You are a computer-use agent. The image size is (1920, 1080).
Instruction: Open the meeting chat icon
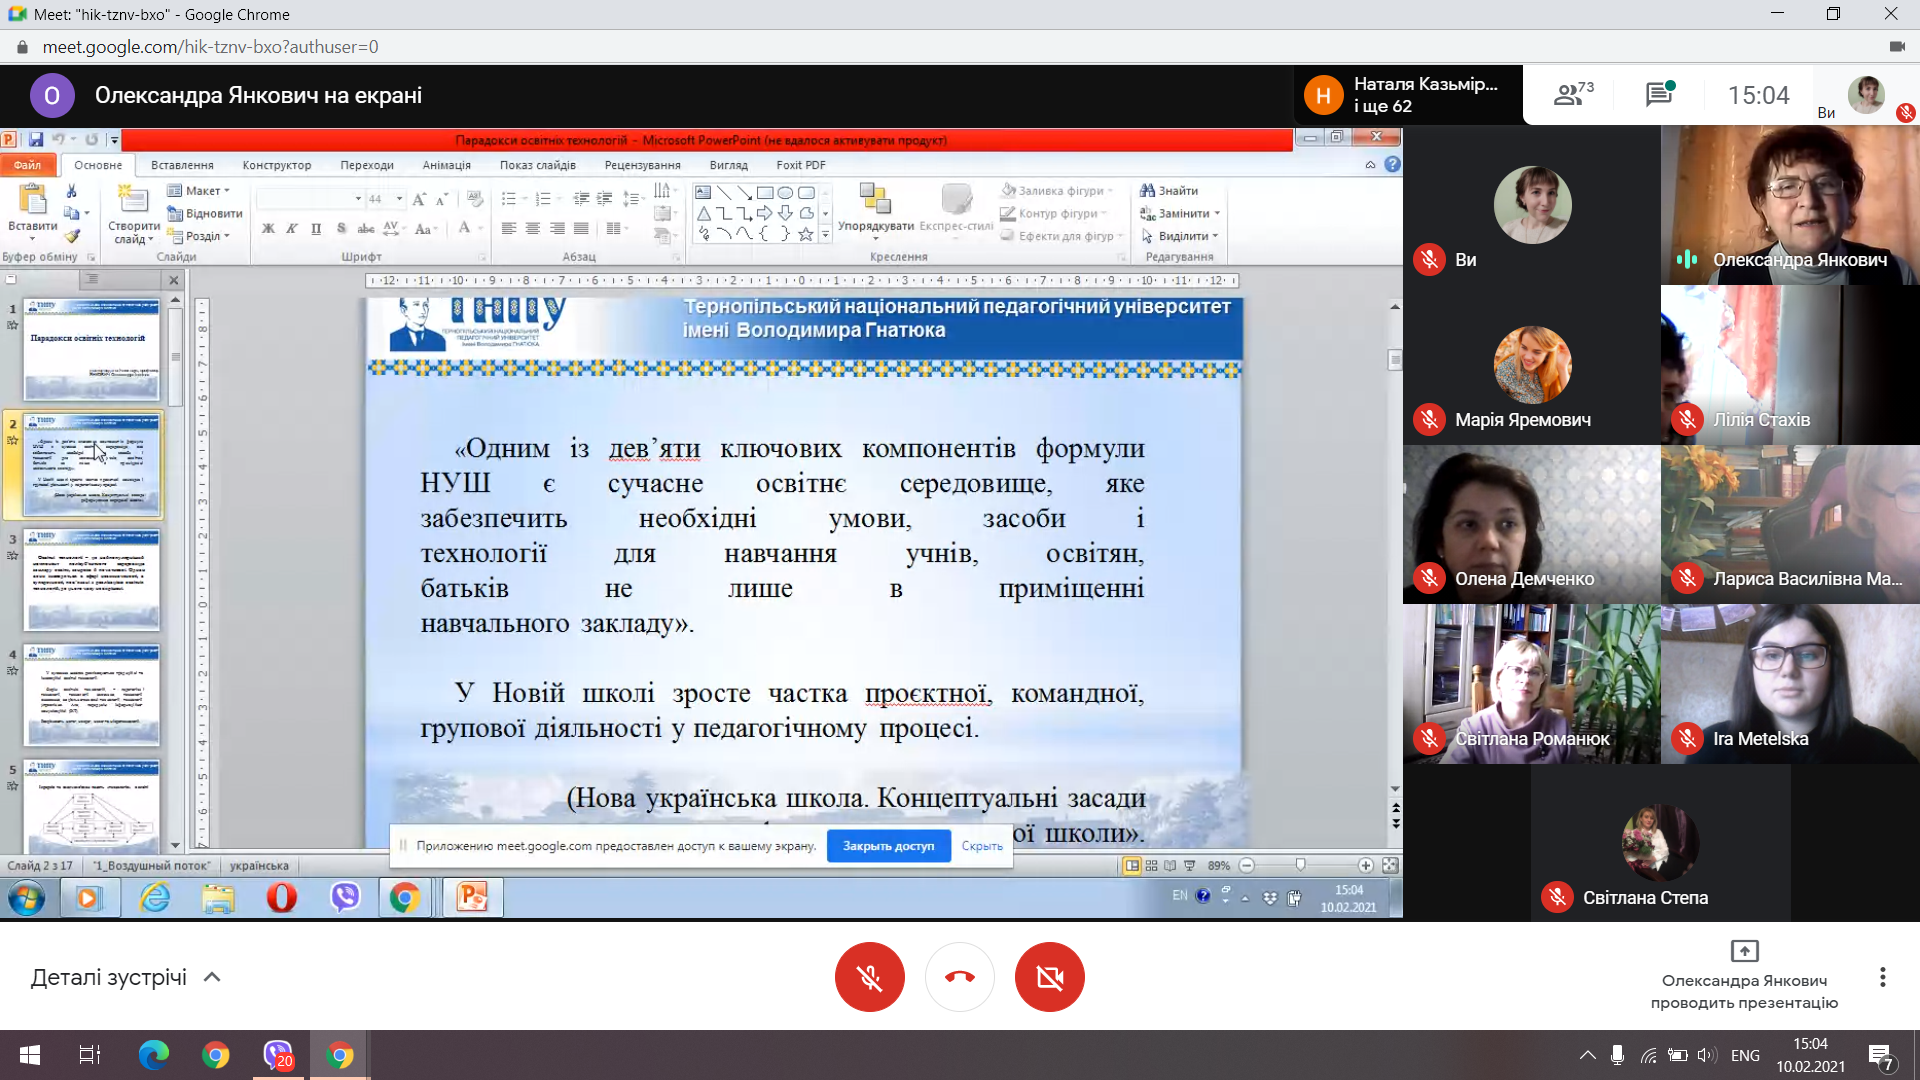pyautogui.click(x=1659, y=95)
